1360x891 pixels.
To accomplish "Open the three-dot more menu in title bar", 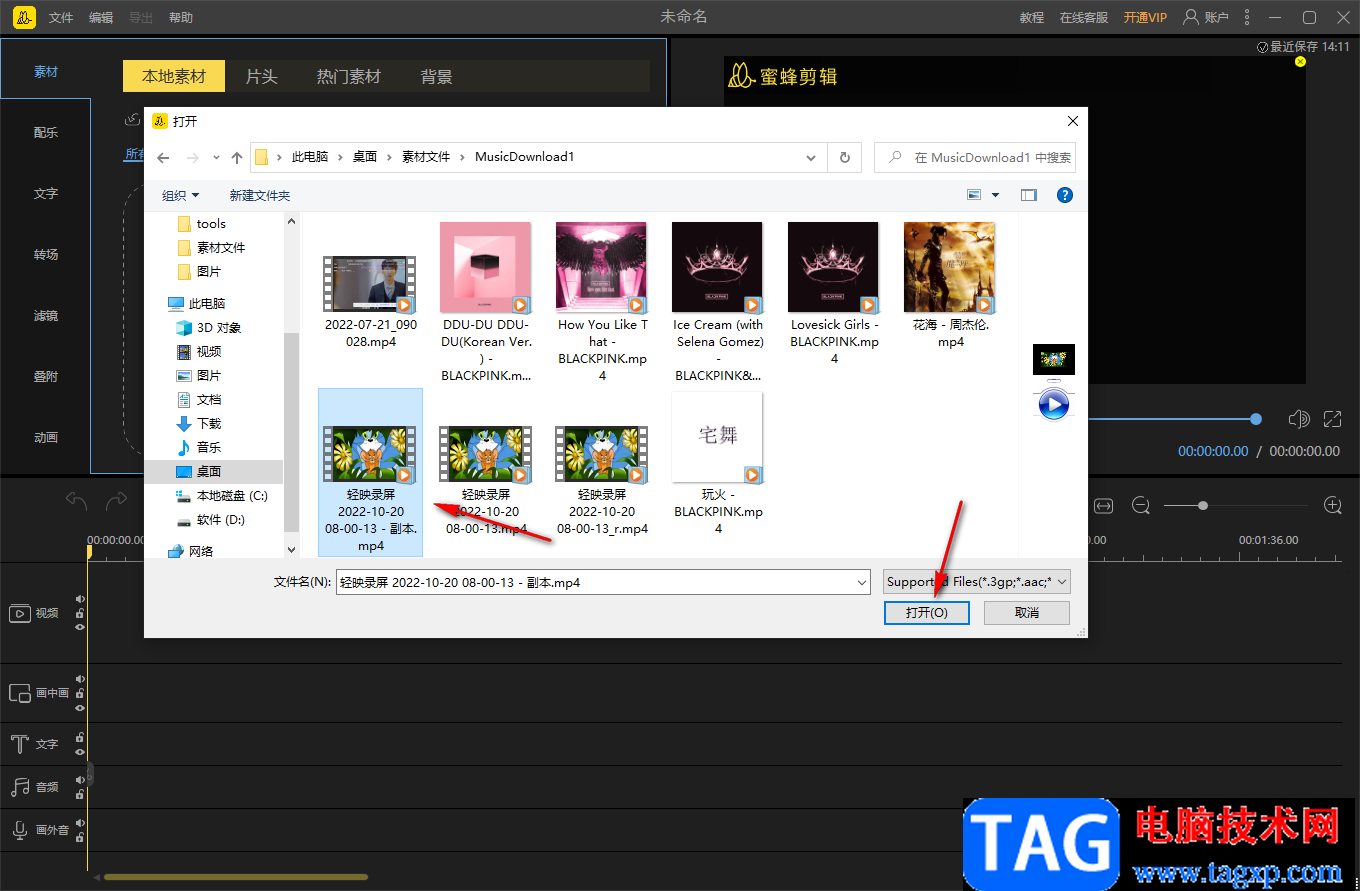I will [1247, 17].
